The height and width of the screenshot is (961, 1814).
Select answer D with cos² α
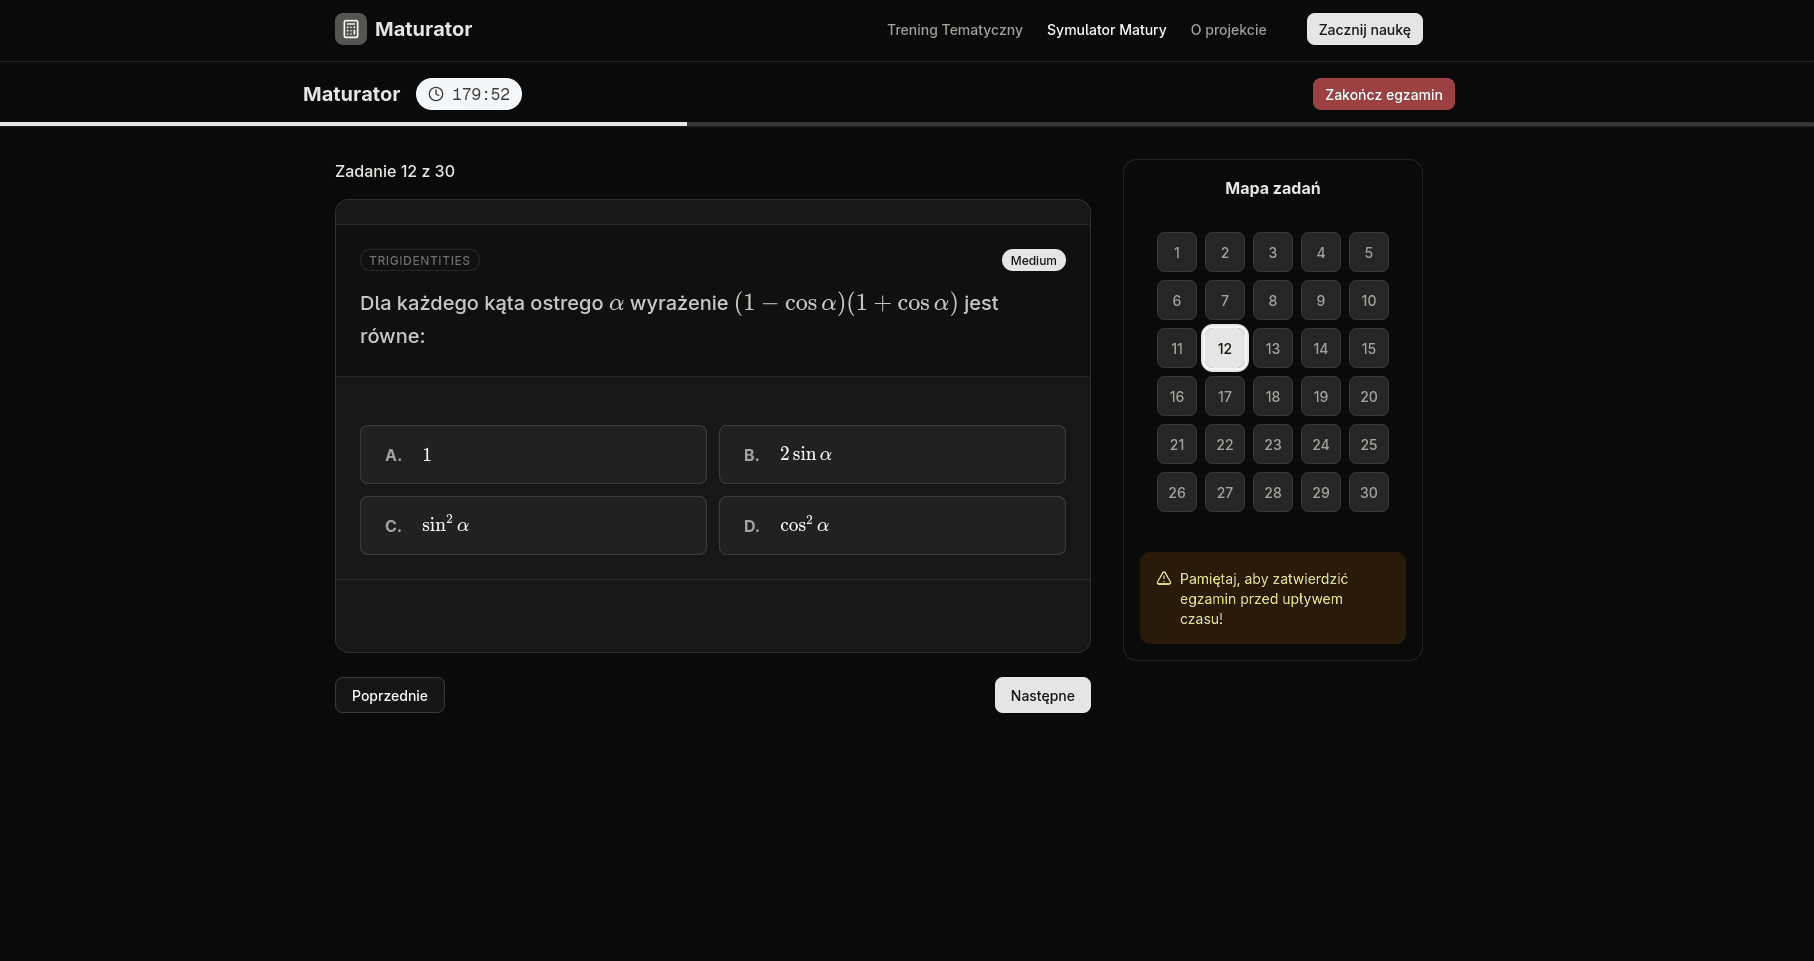(x=892, y=525)
